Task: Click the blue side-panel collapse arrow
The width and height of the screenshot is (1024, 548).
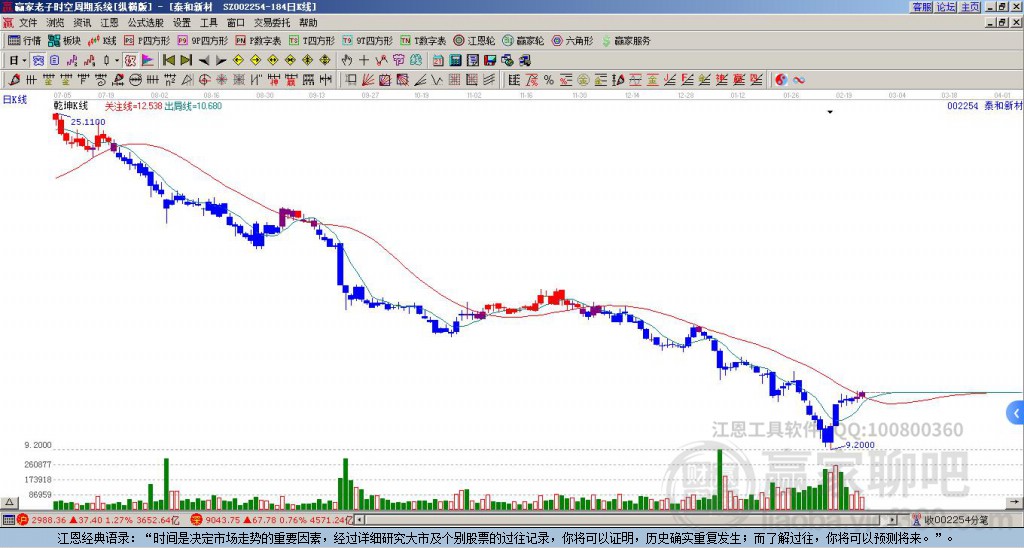Action: click(x=1016, y=413)
